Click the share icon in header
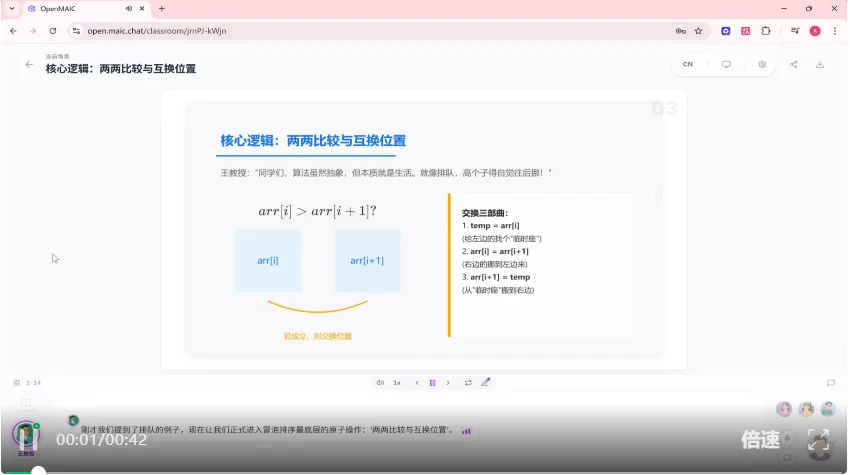The image size is (850, 475). pos(793,64)
